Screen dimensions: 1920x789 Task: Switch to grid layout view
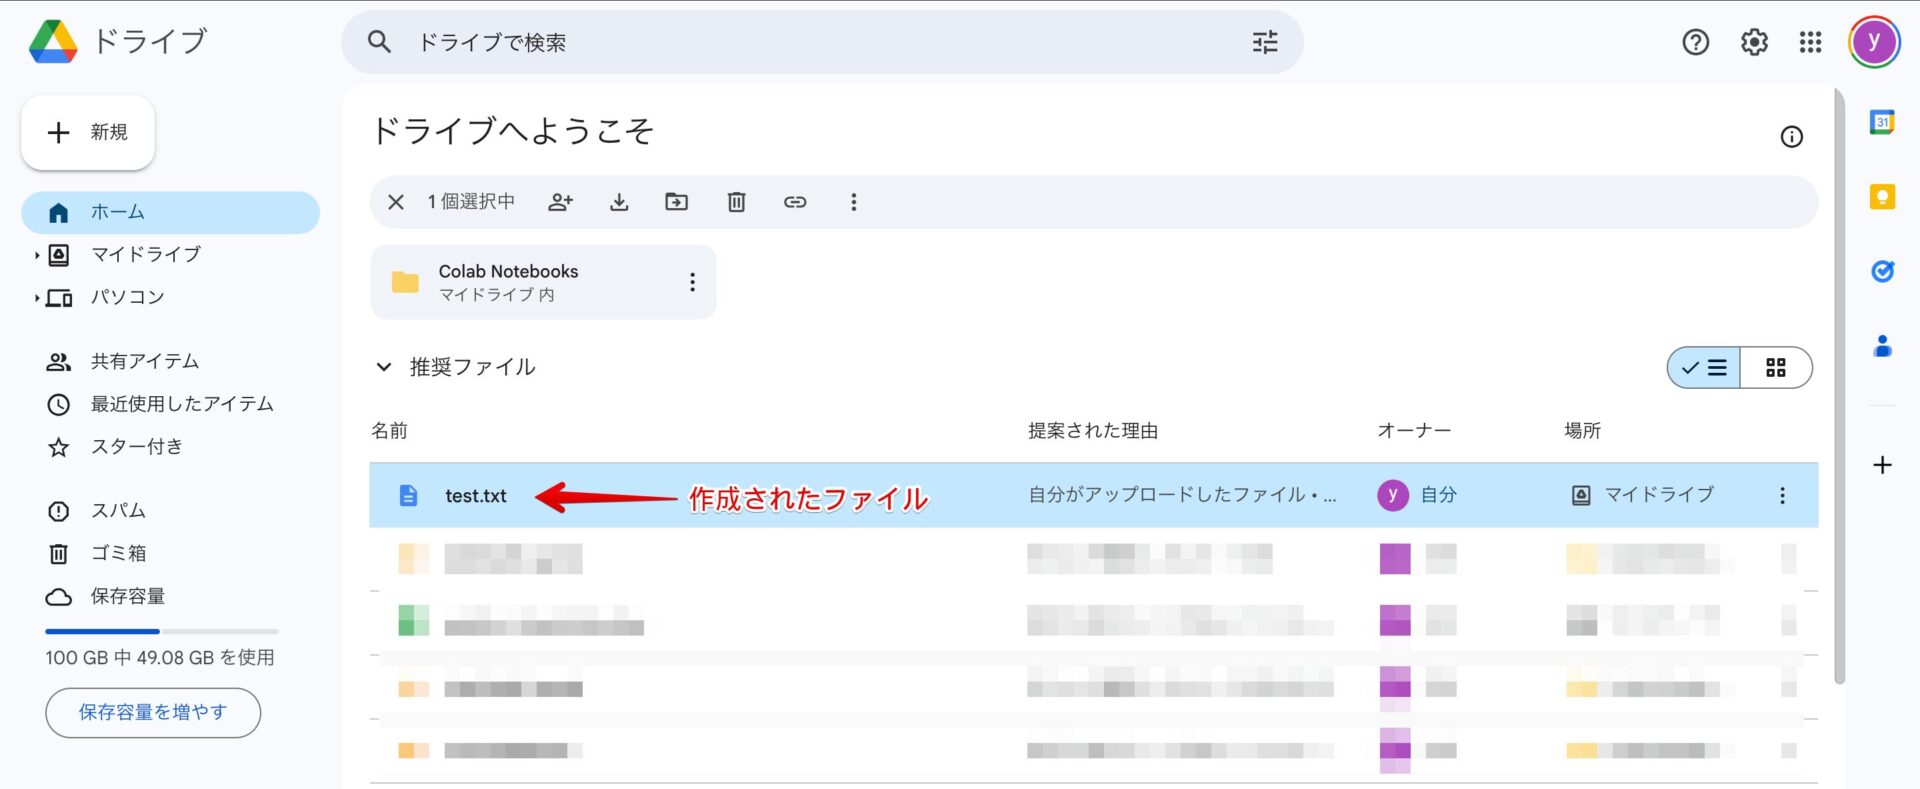1776,368
